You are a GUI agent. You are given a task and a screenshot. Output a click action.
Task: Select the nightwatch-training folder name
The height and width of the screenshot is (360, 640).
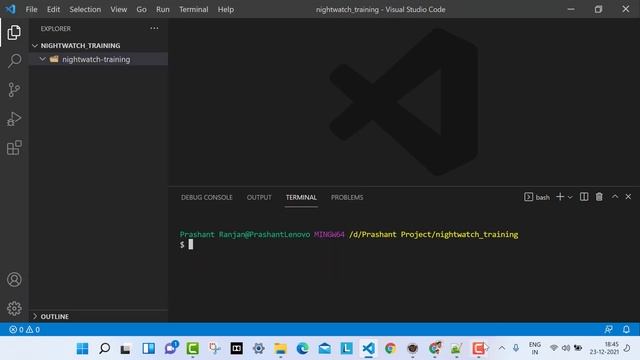pyautogui.click(x=96, y=60)
